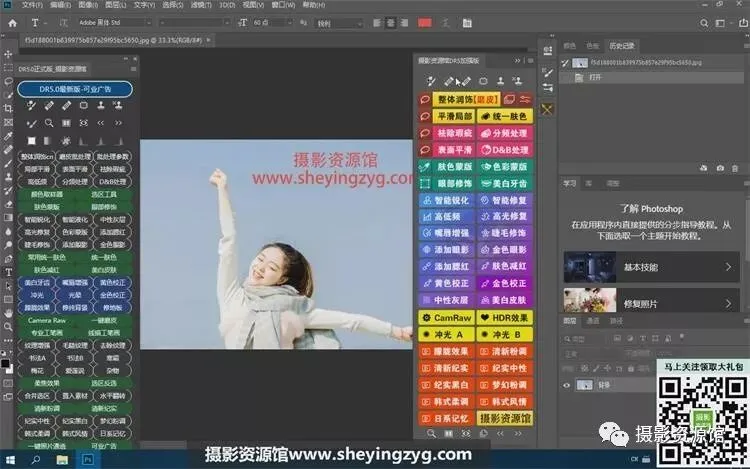Open the font size dropdown showing 60 点
750x469 pixels.
[273, 23]
